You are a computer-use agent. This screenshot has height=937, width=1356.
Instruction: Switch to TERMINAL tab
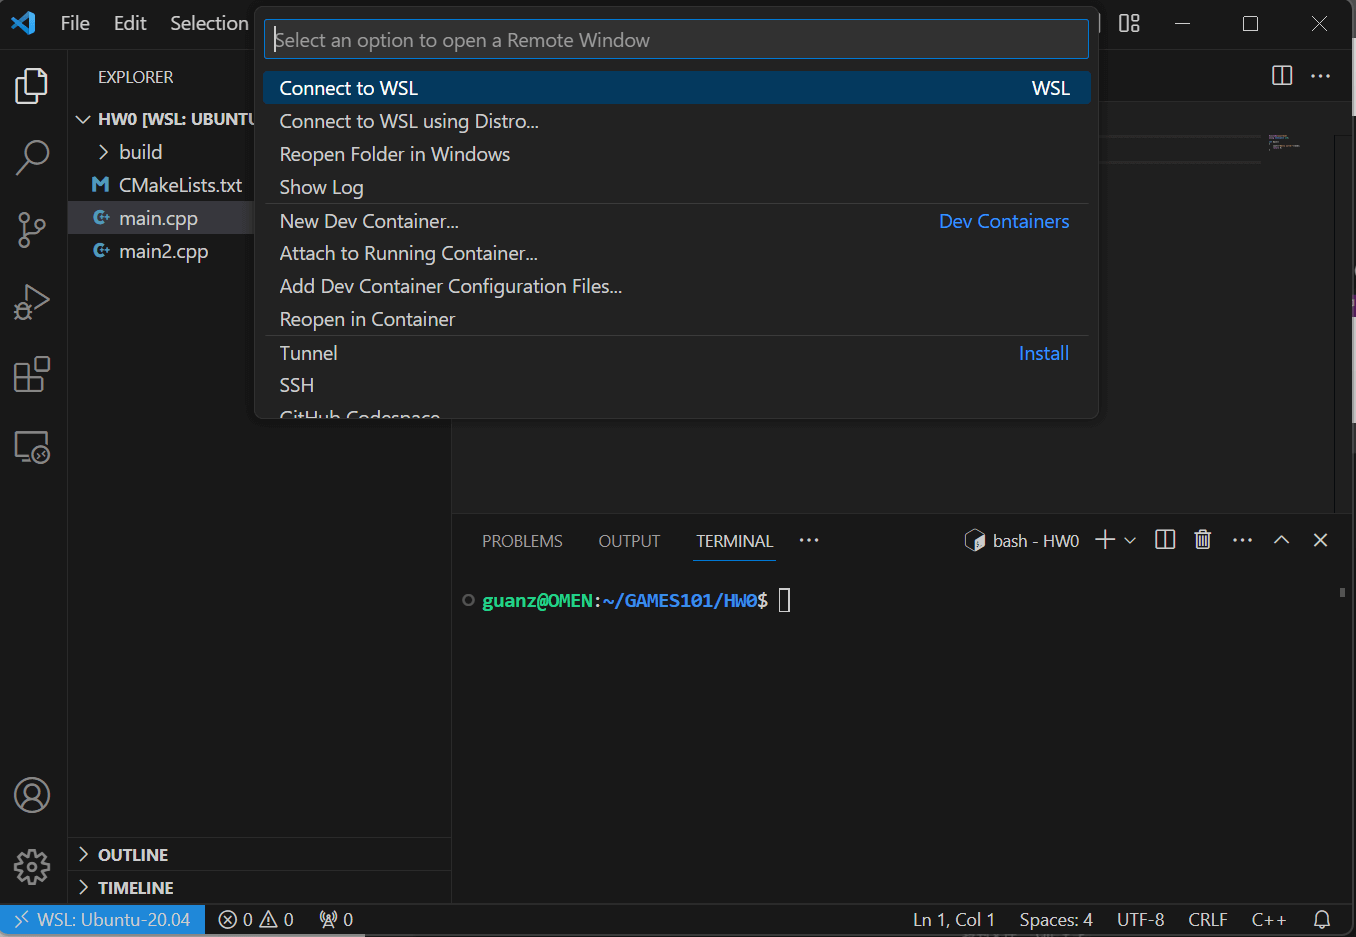point(735,541)
